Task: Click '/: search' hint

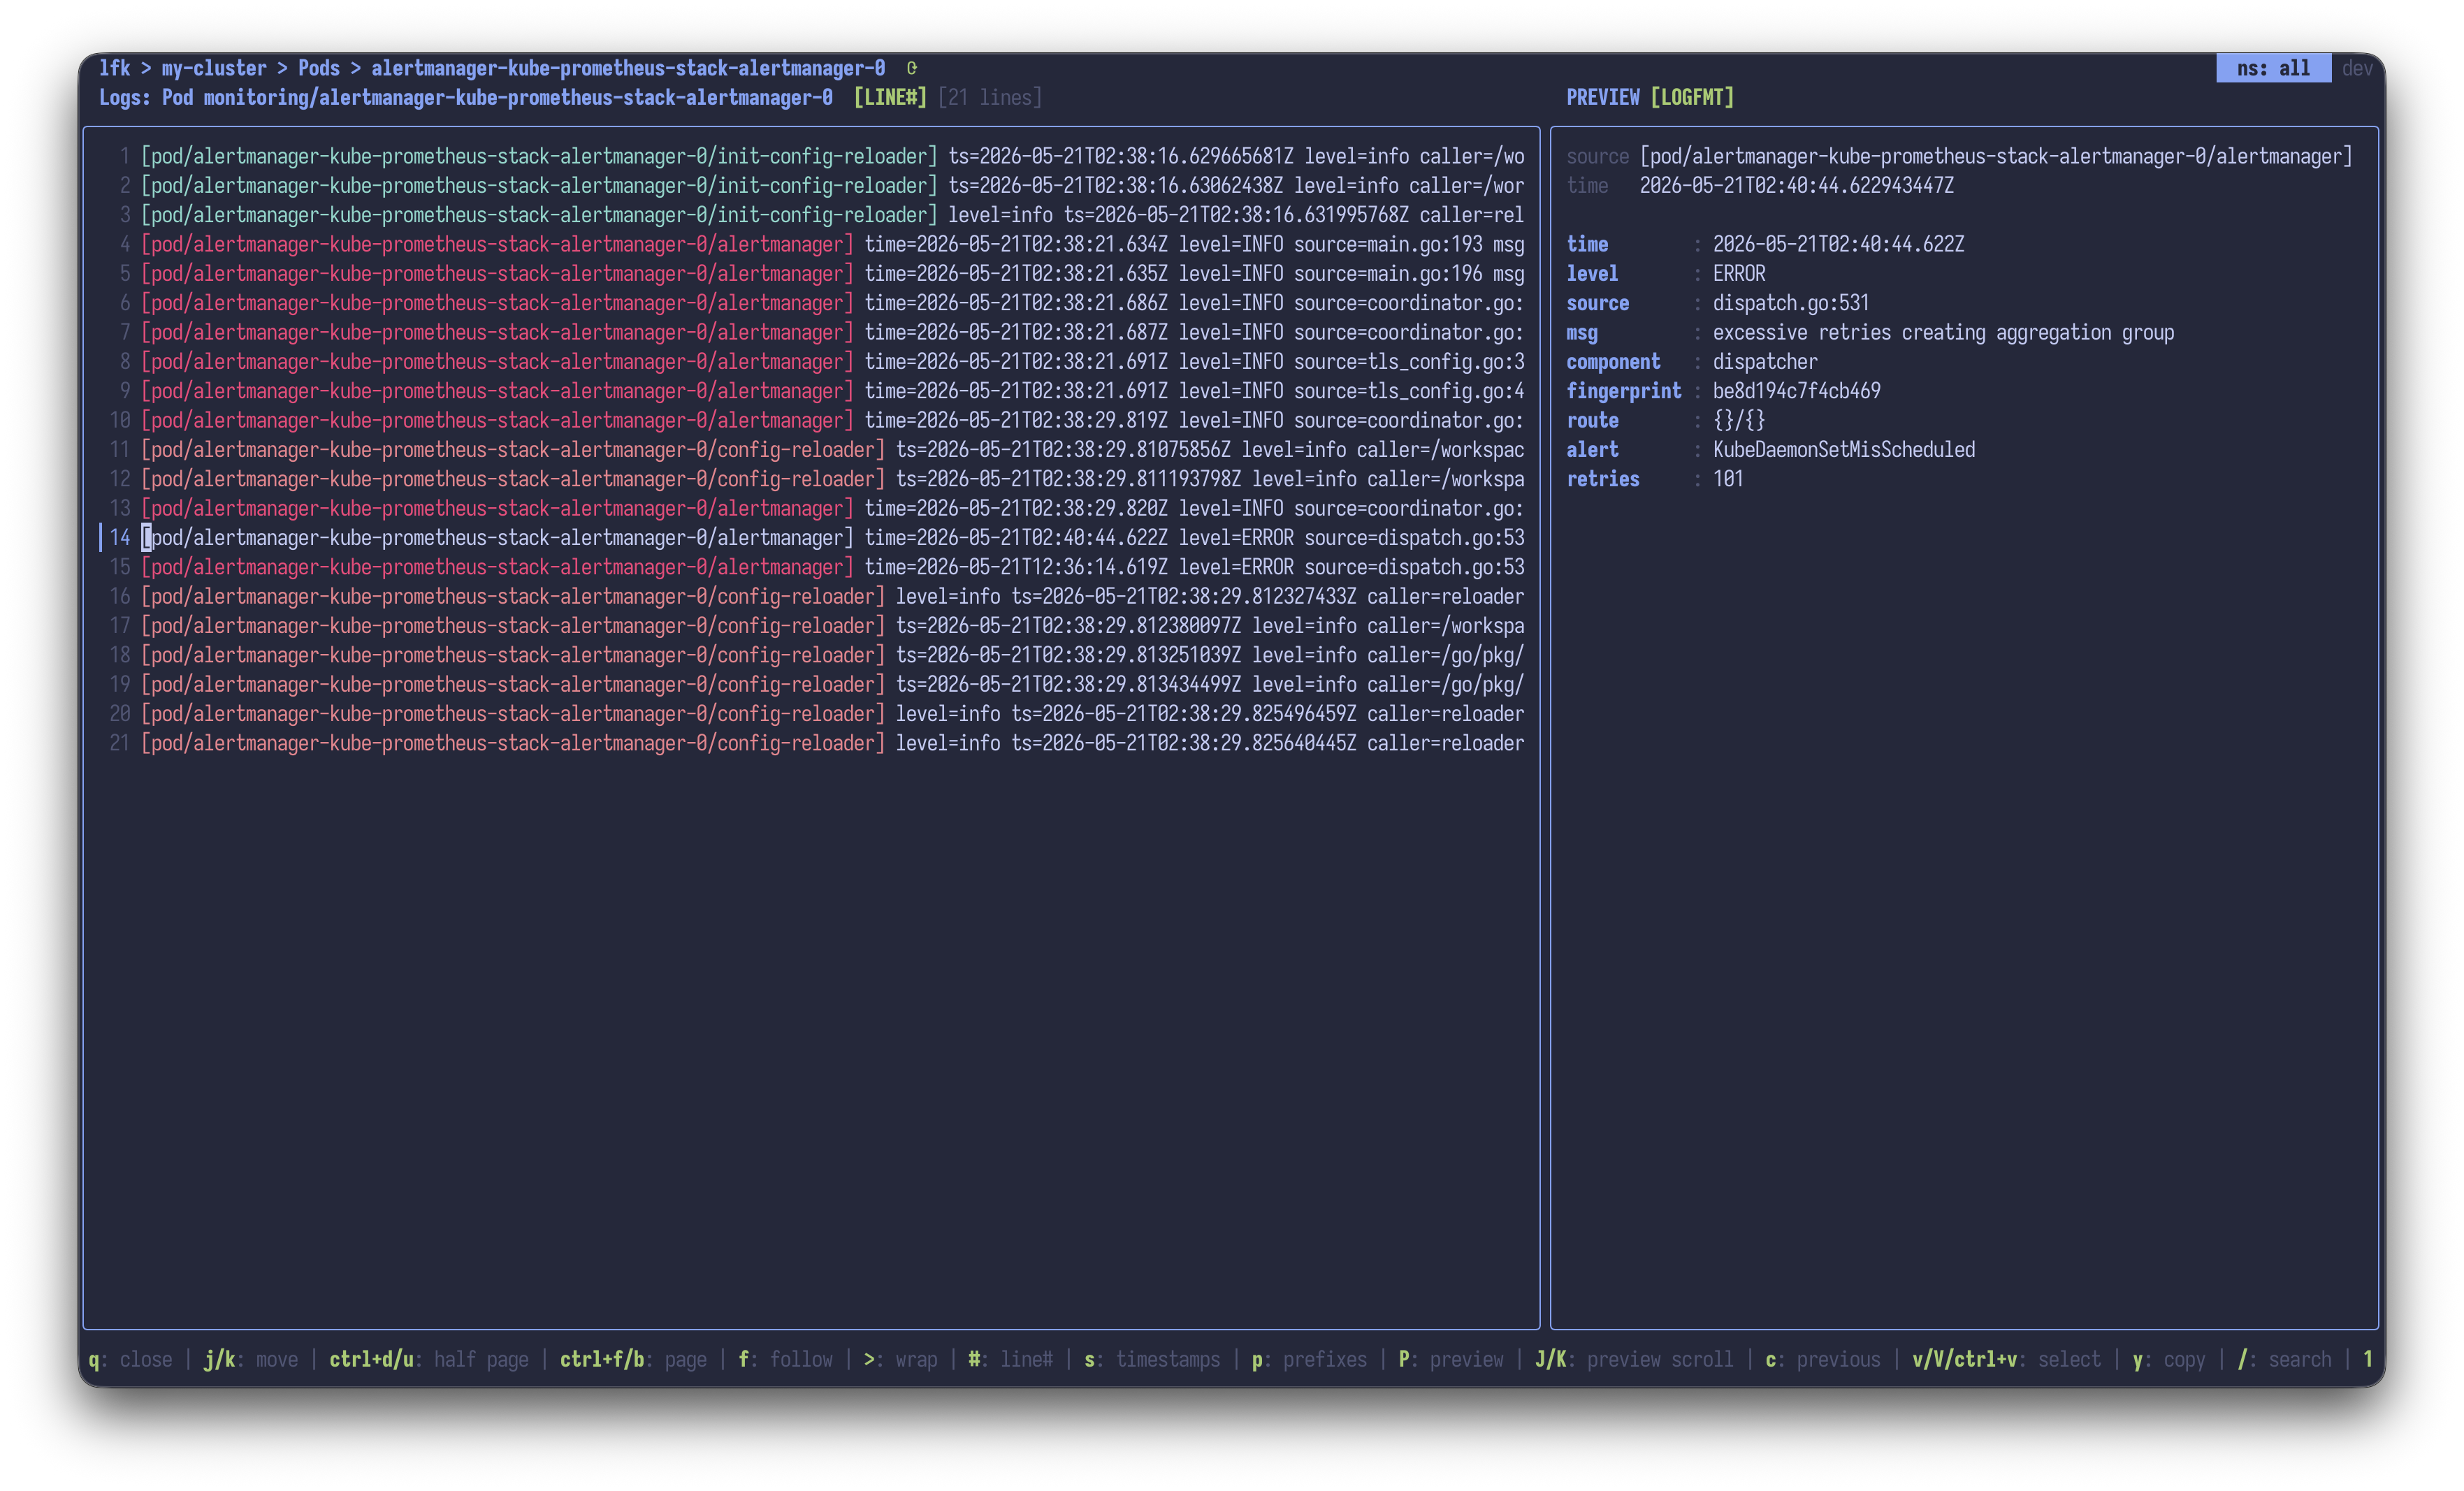Action: coord(2284,1359)
